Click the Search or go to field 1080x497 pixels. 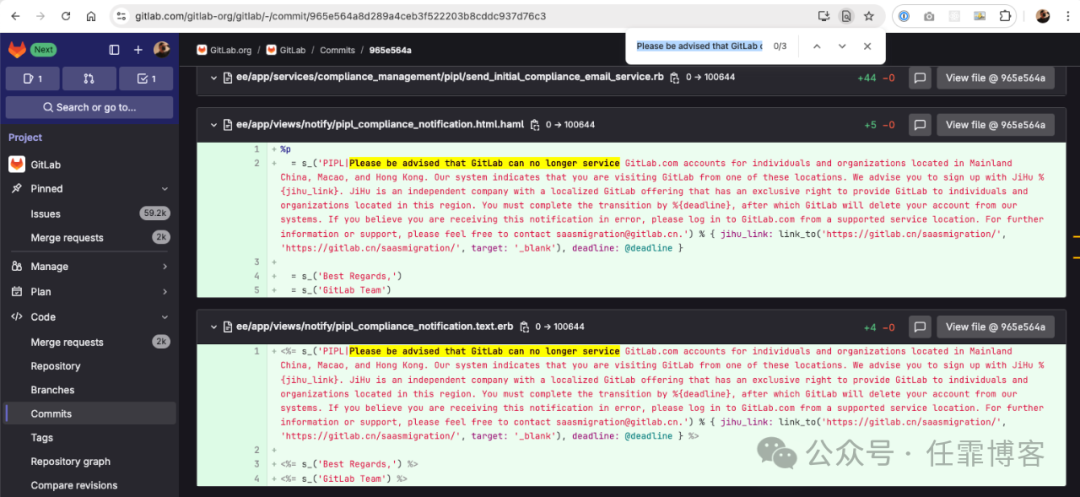[x=90, y=107]
